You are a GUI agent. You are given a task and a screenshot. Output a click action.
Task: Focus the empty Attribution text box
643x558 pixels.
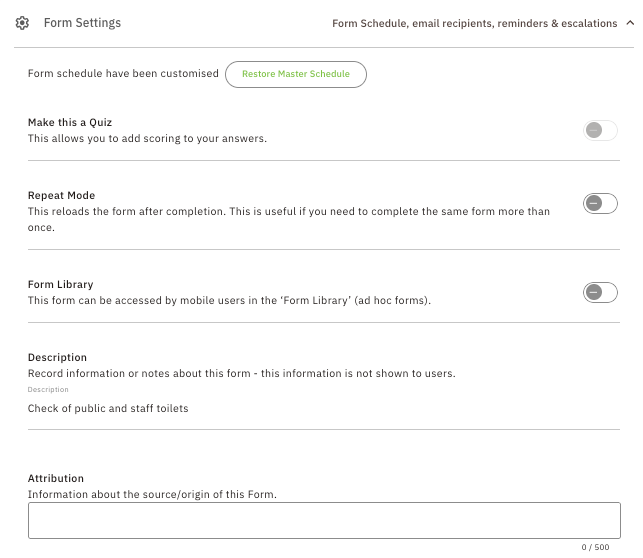click(x=324, y=520)
